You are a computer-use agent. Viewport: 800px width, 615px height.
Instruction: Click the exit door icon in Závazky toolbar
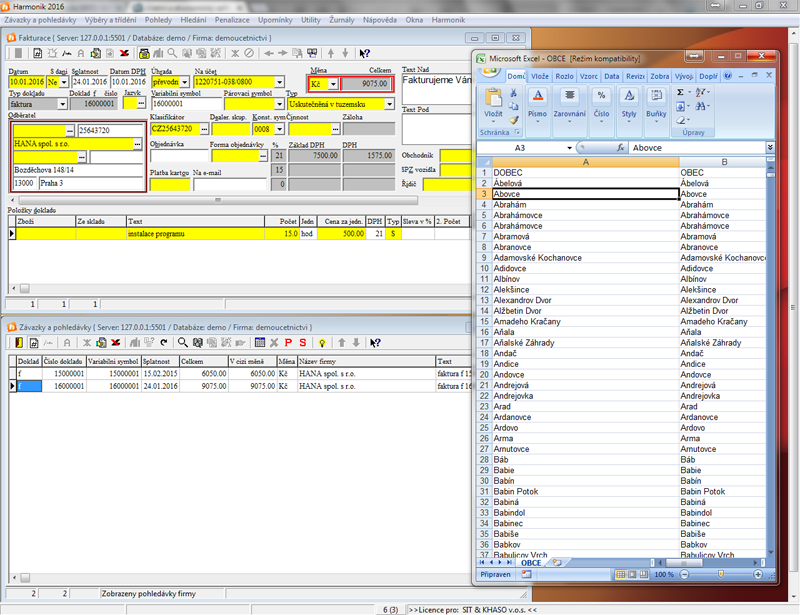tap(19, 342)
